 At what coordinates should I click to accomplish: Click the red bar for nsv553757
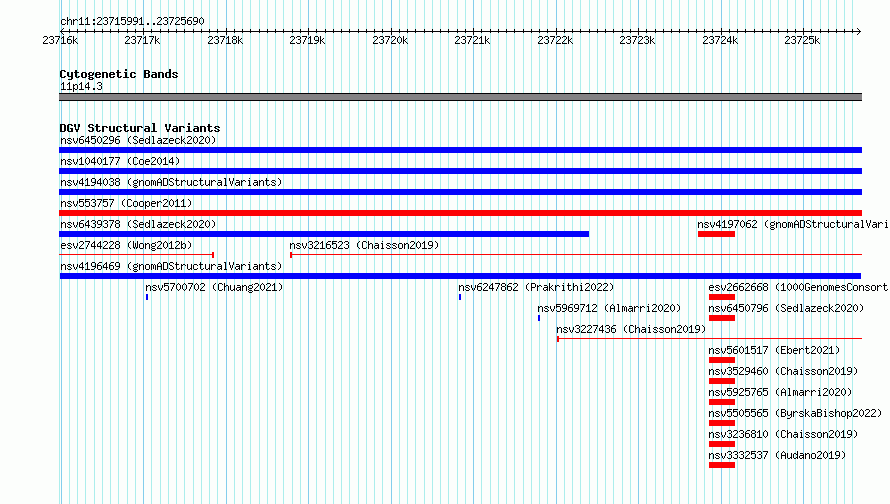(x=460, y=213)
